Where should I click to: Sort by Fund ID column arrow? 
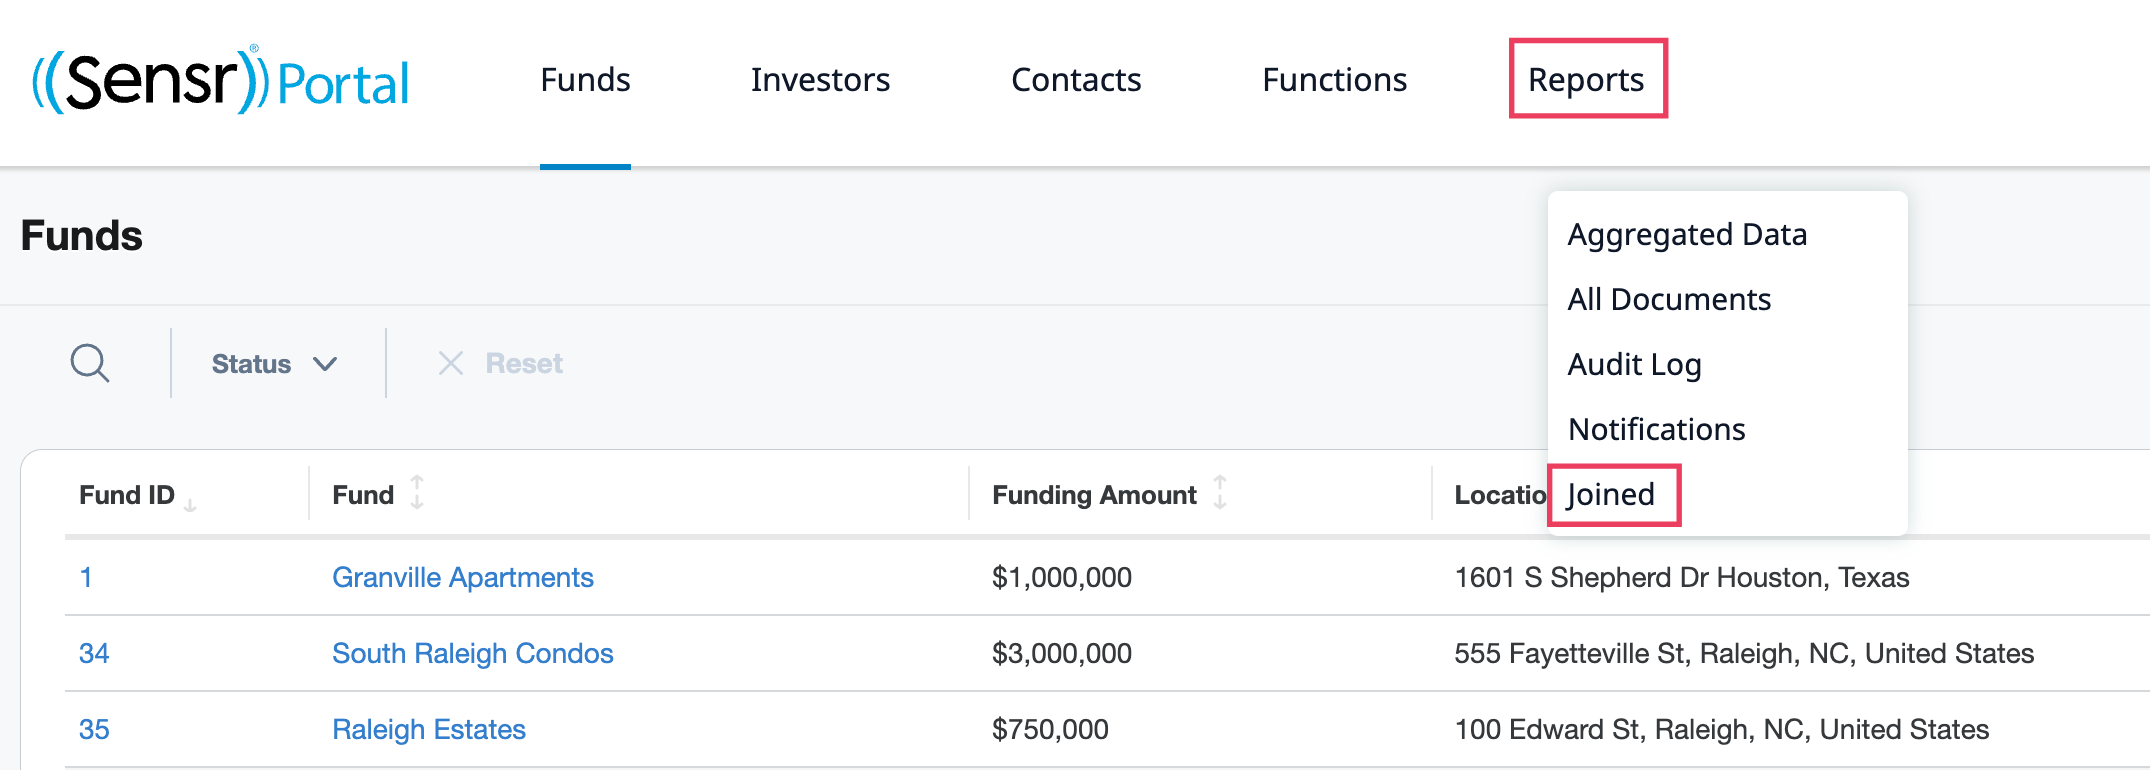click(190, 503)
